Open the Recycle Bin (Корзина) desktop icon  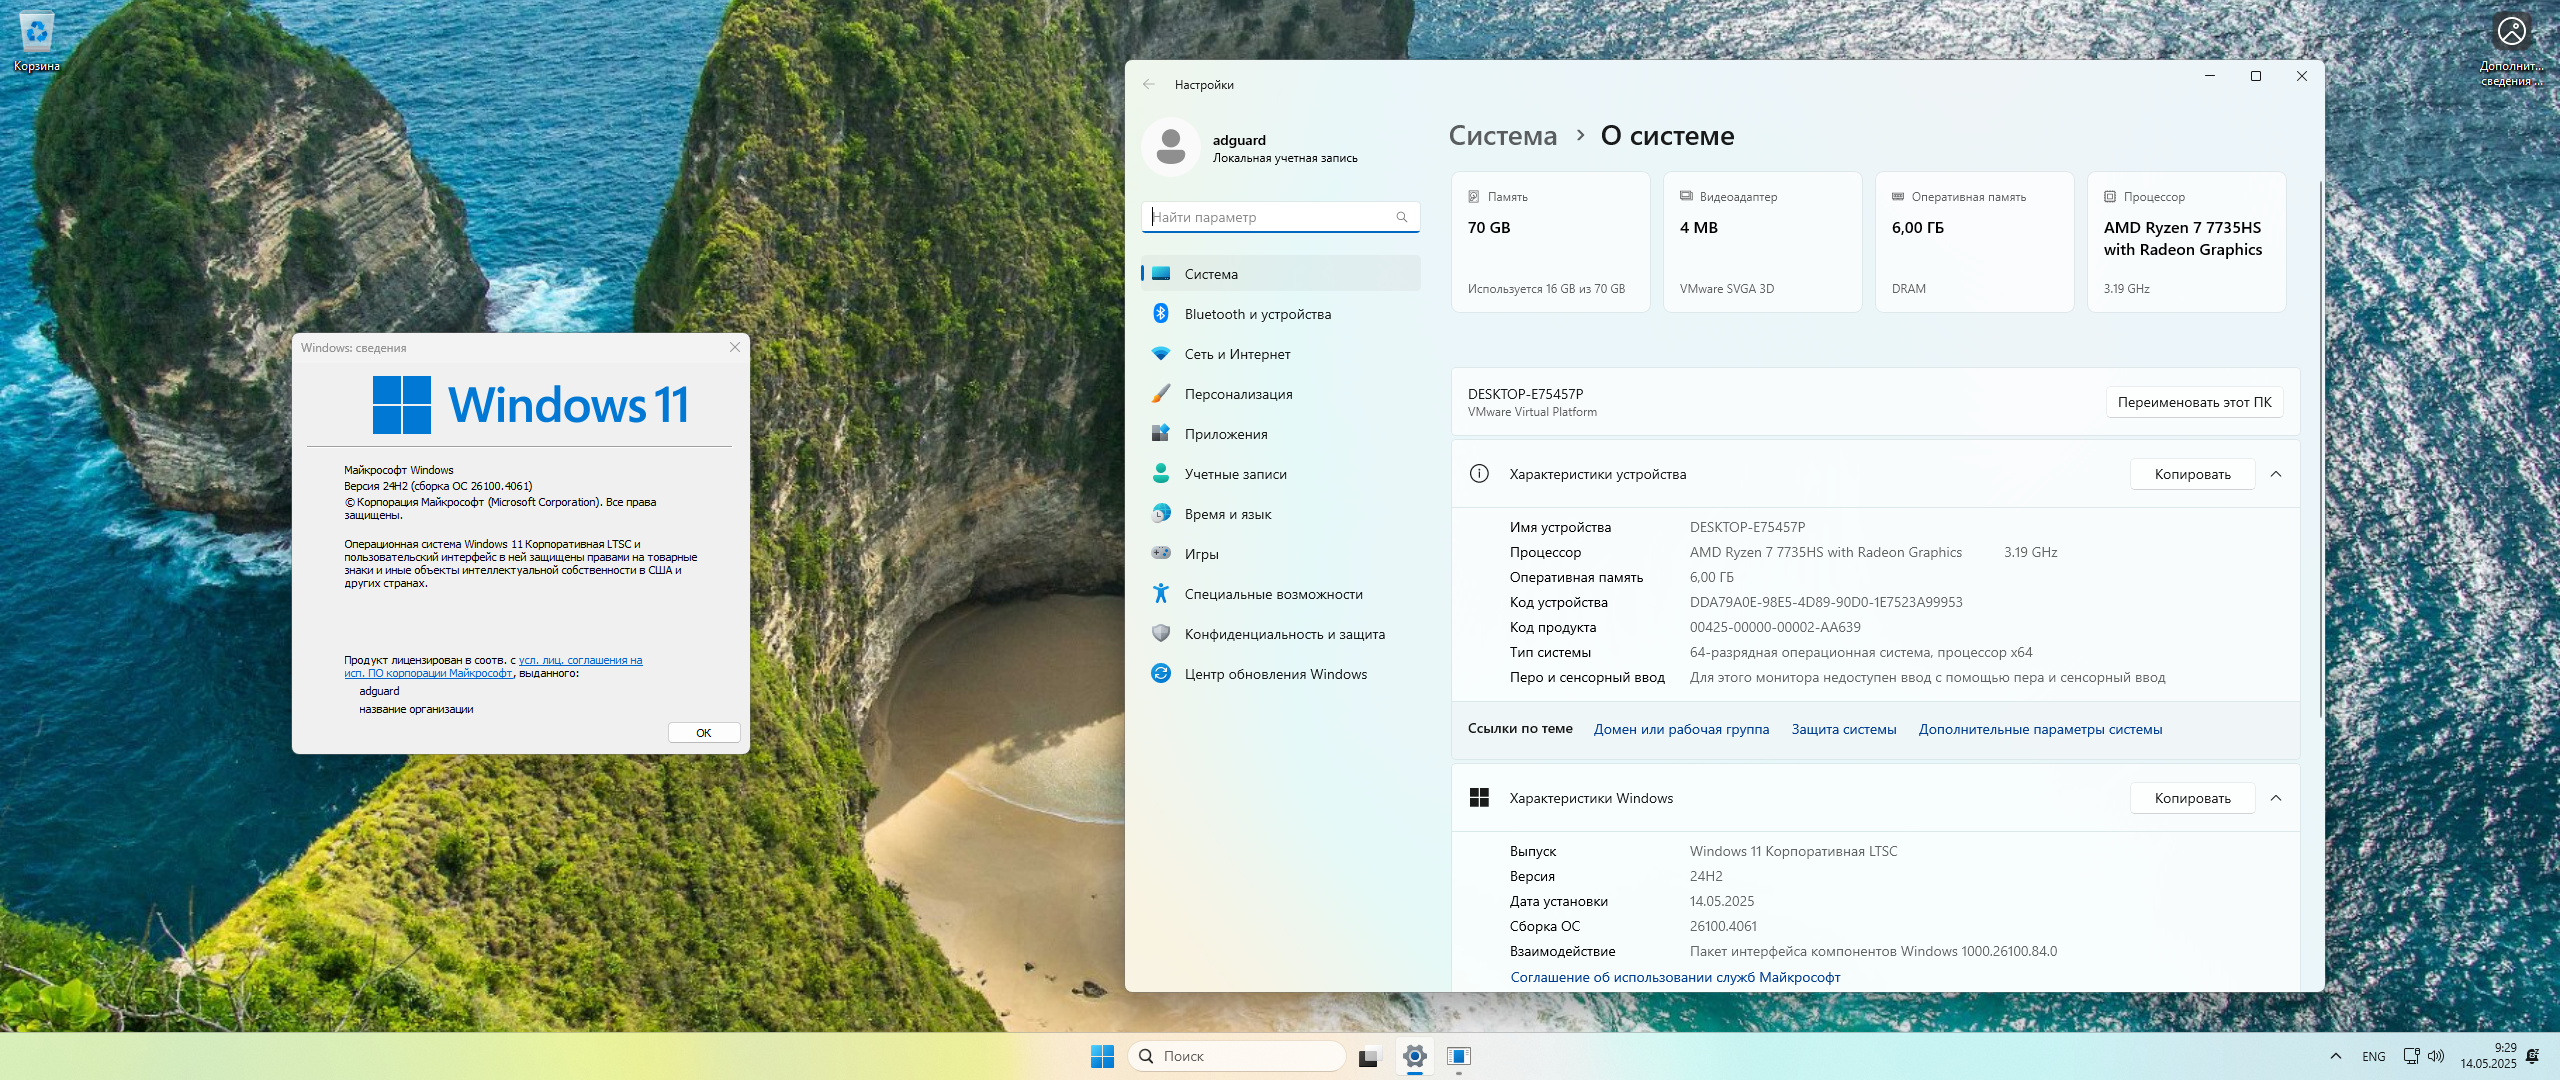pos(37,41)
